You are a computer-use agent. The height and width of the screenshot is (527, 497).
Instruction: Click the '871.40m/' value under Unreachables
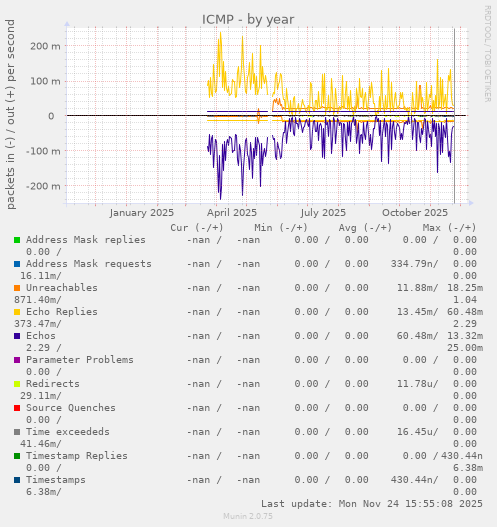coord(38,299)
